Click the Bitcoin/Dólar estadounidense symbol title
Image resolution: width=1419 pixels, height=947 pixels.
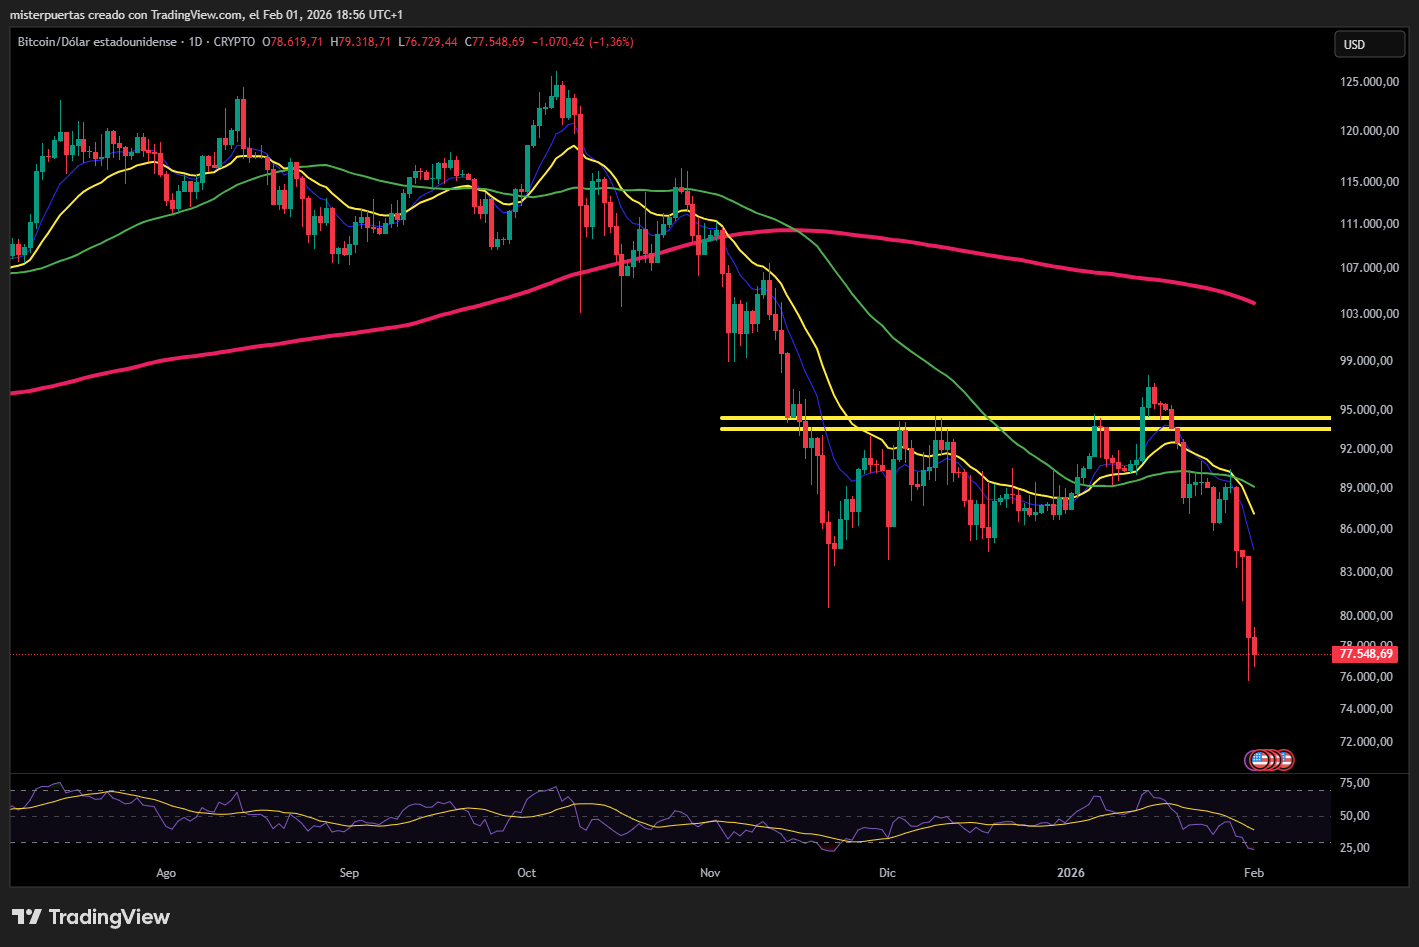pos(97,42)
